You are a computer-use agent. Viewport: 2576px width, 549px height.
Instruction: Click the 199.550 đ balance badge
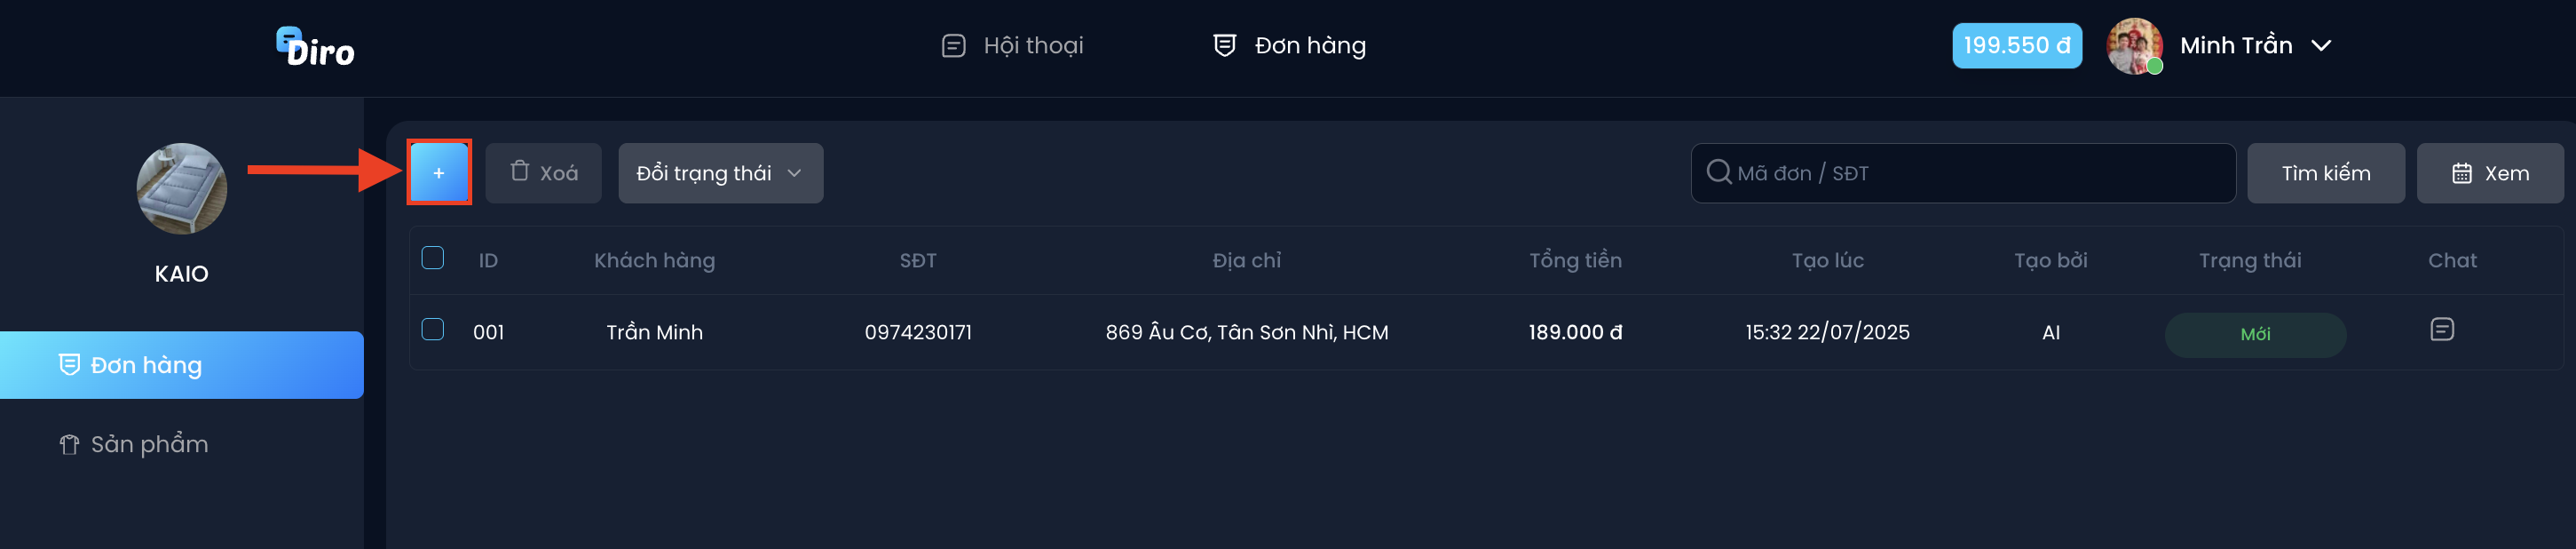(2016, 46)
